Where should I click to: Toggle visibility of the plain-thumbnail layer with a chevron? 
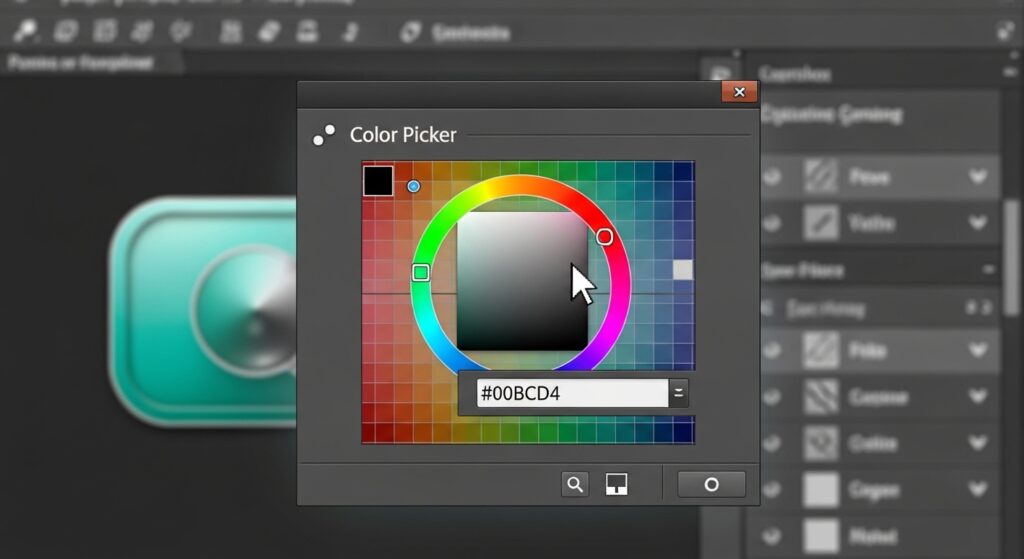[772, 489]
